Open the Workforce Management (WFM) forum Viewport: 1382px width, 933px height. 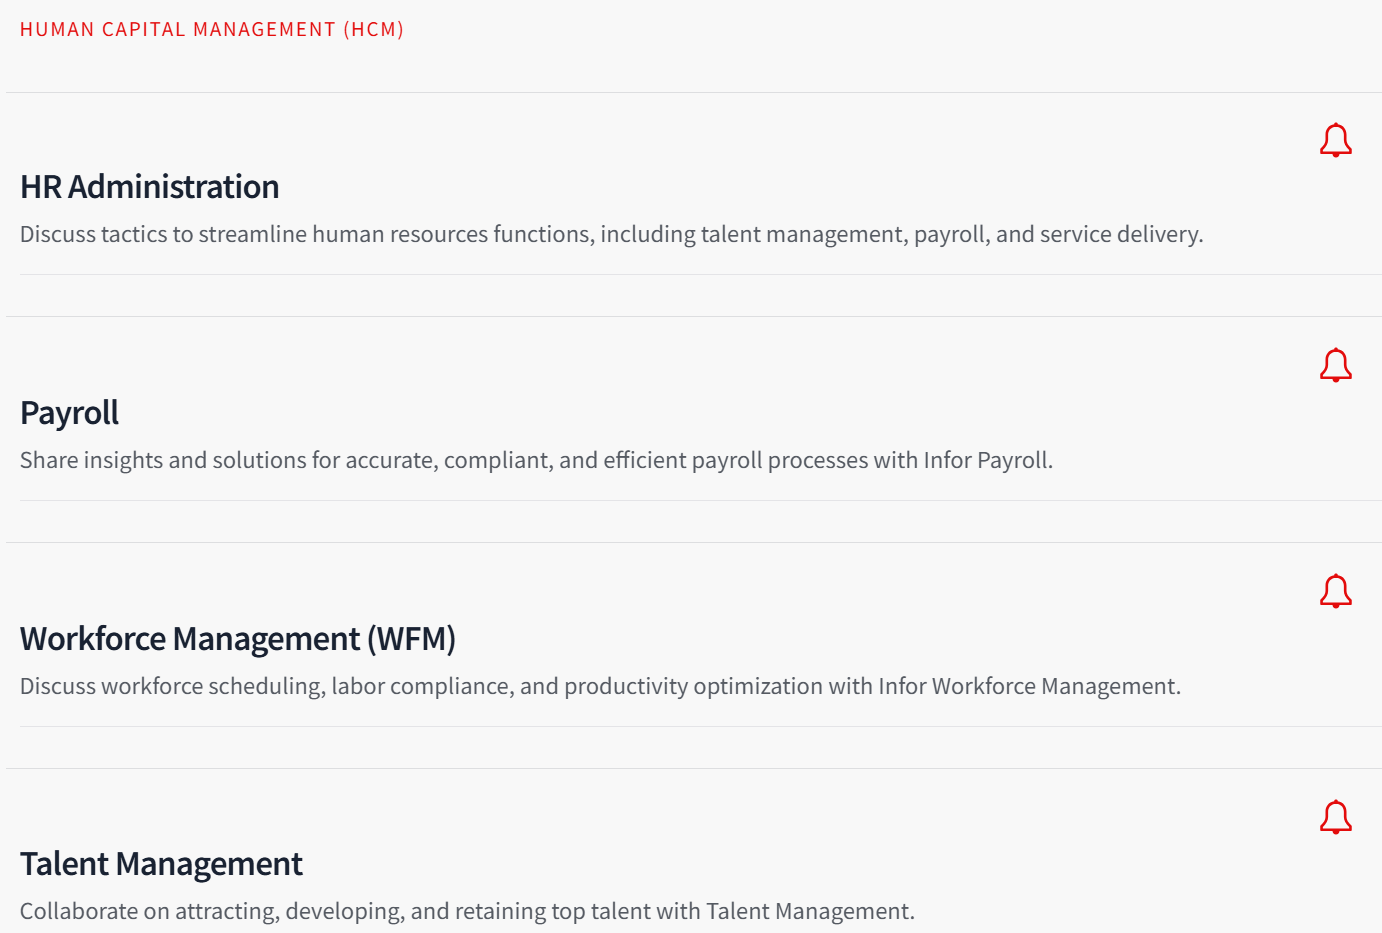click(x=238, y=639)
